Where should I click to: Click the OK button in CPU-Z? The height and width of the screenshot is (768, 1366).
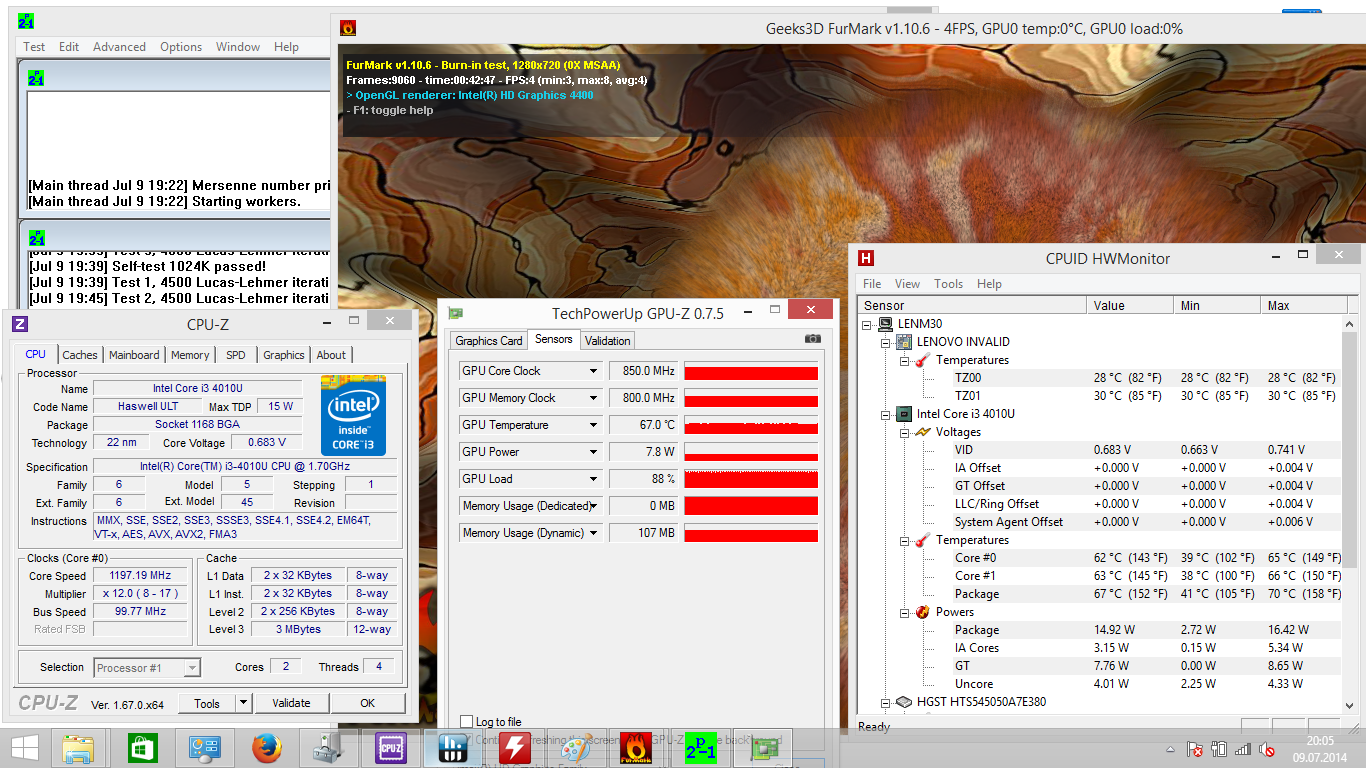point(368,703)
